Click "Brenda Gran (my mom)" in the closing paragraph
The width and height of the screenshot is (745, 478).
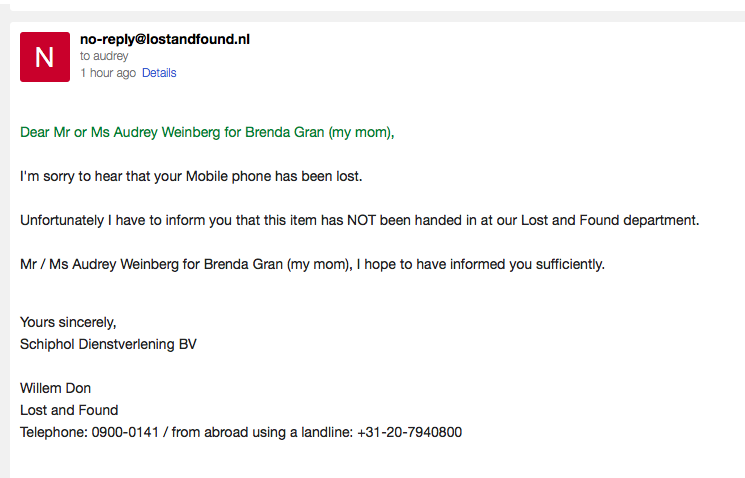pyautogui.click(x=277, y=264)
